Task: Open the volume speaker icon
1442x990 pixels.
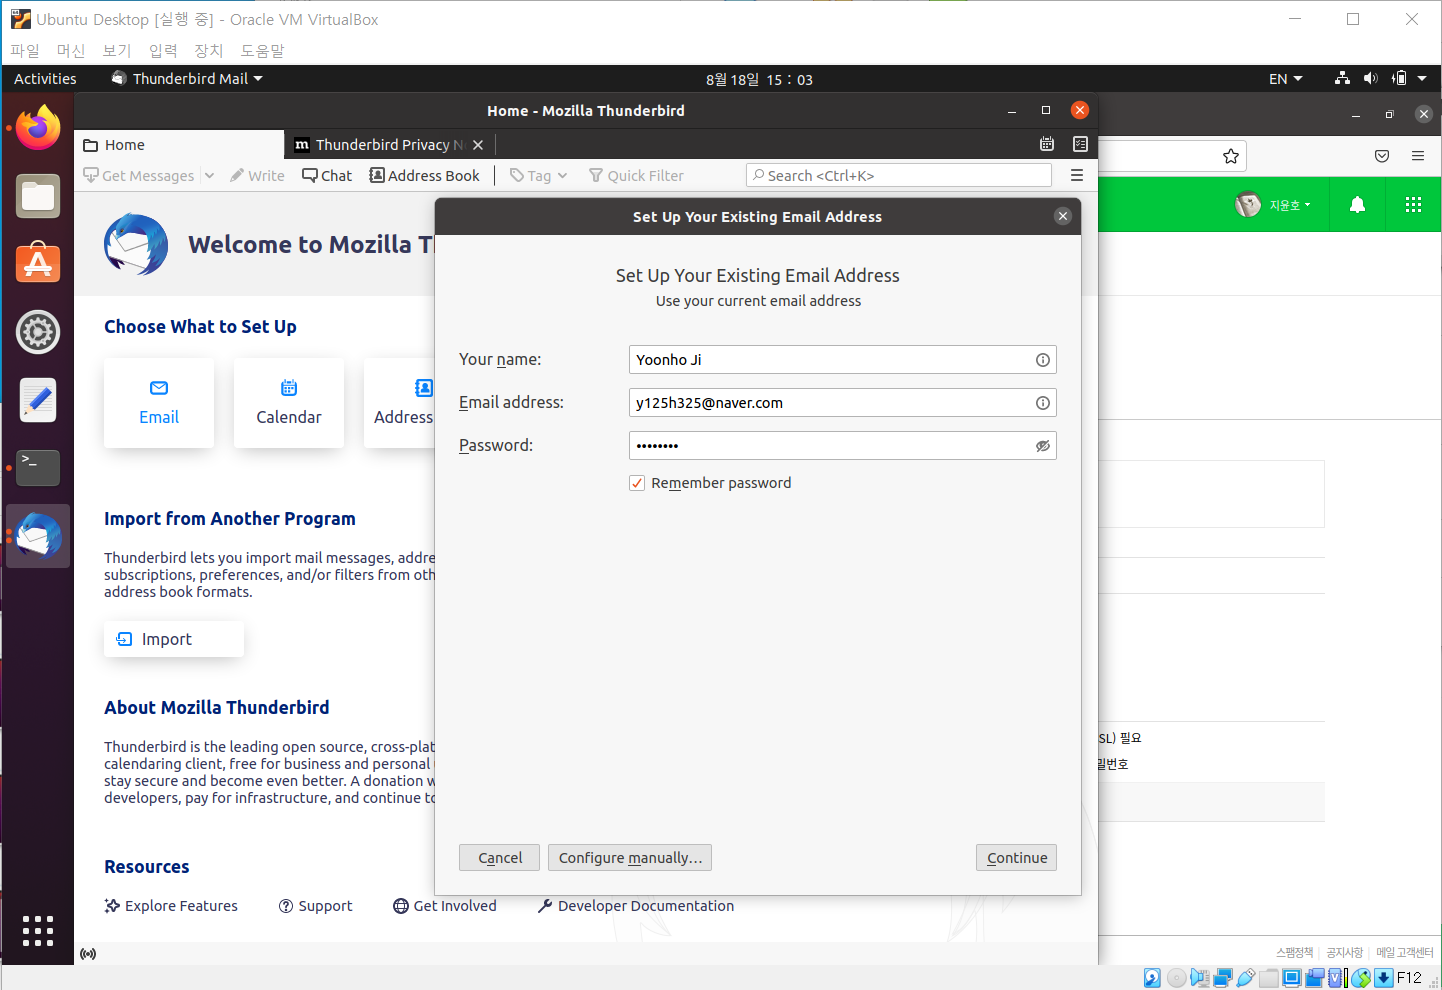Action: [1370, 78]
